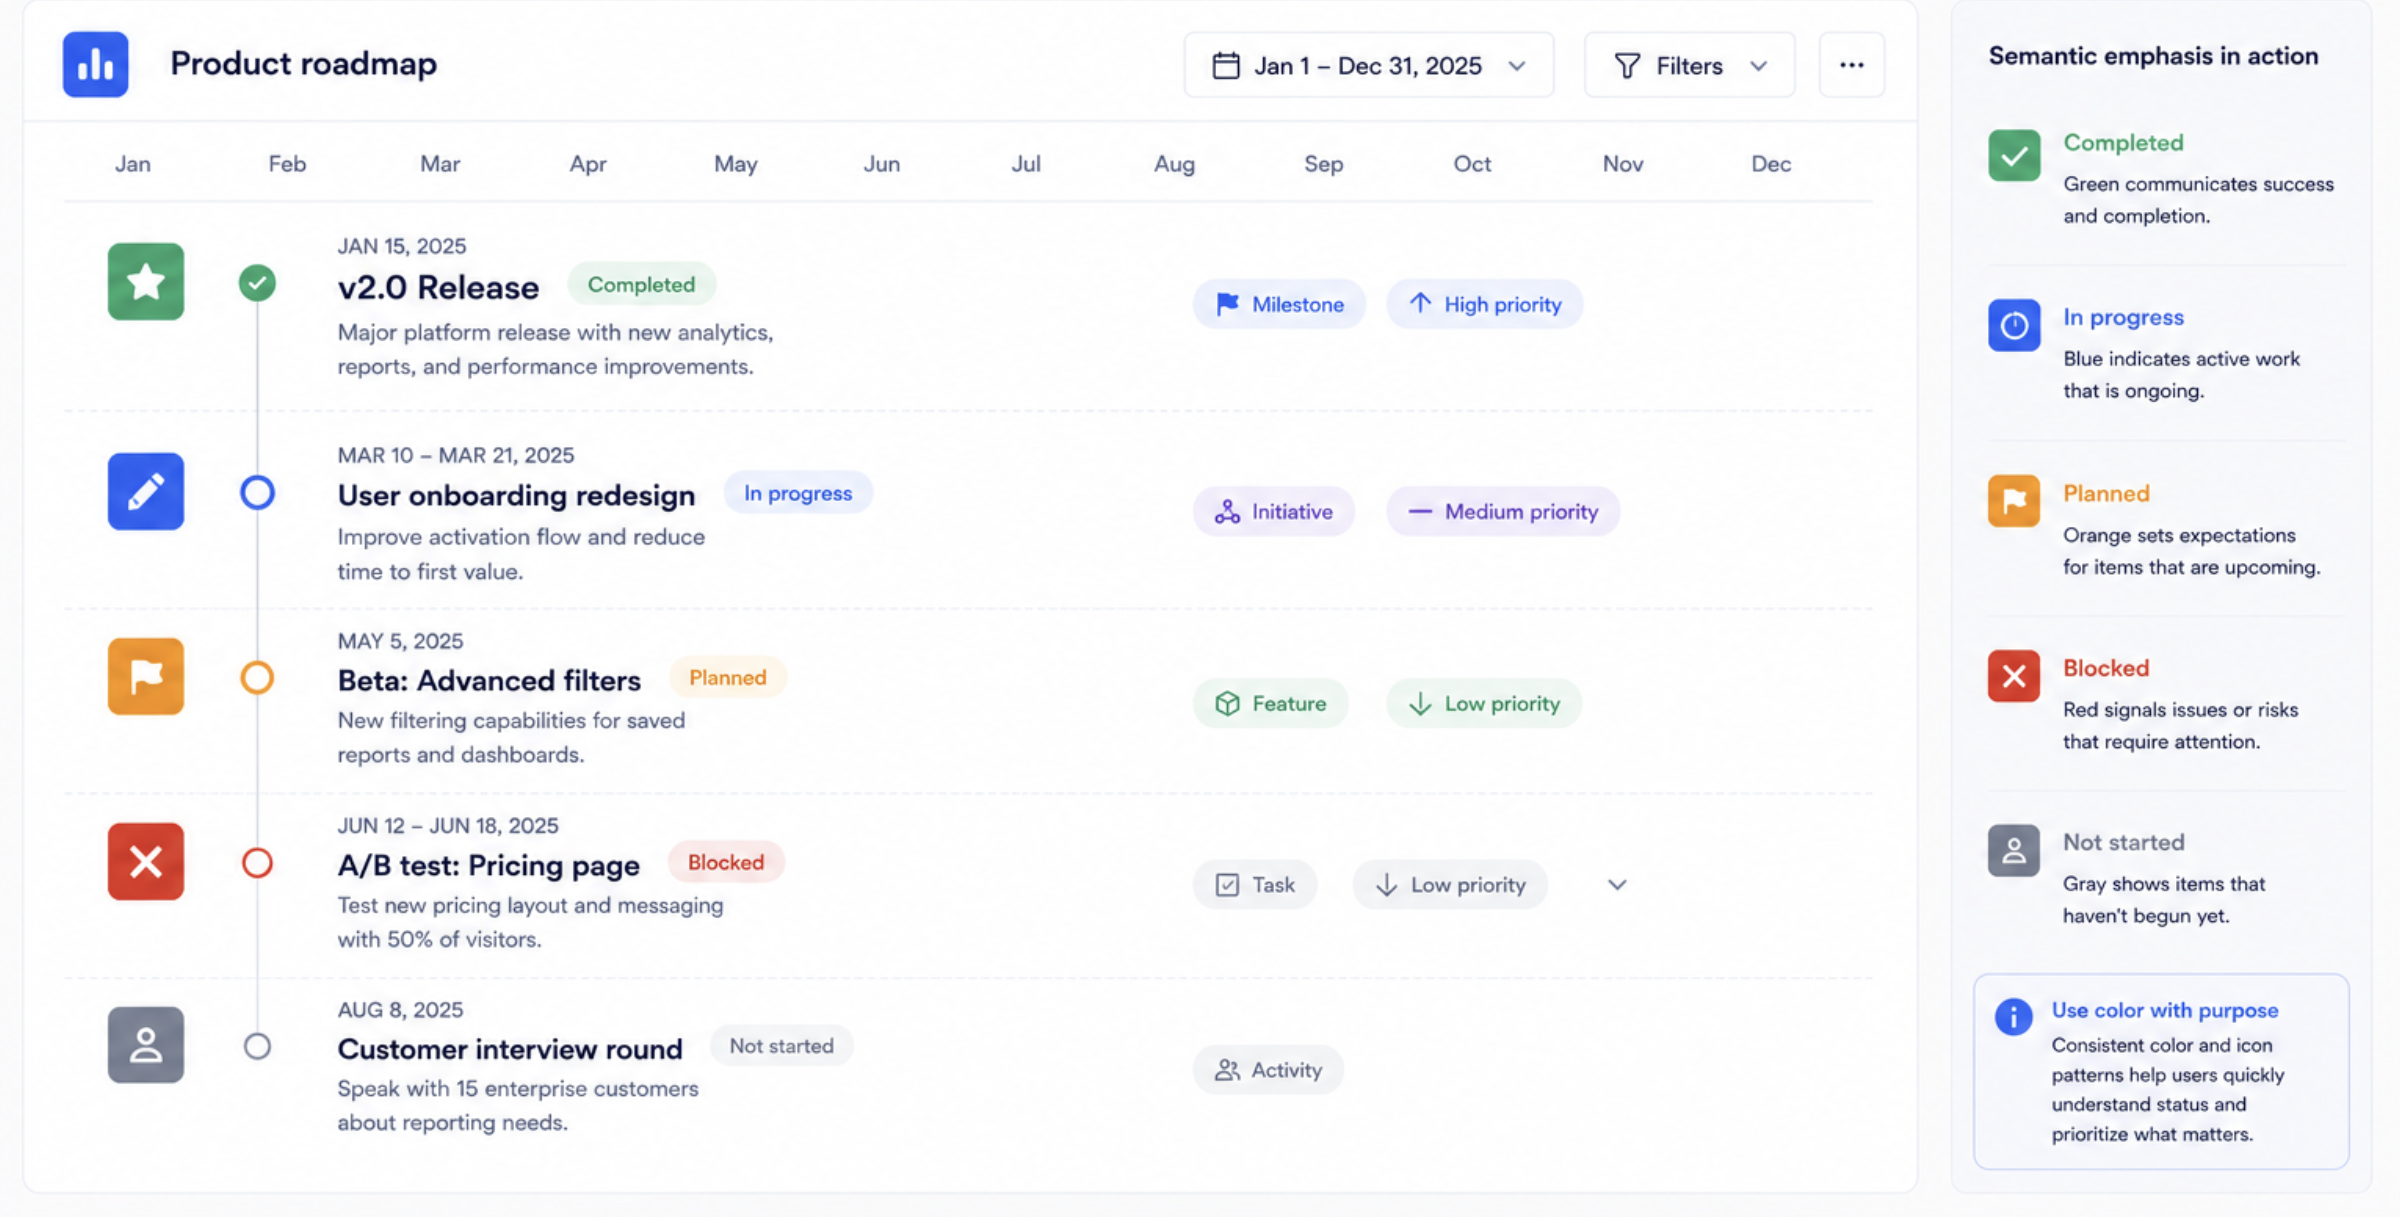Screen dimensions: 2400x1217
Task: Expand the A/B test: Pricing page row chevron
Action: click(x=1617, y=885)
